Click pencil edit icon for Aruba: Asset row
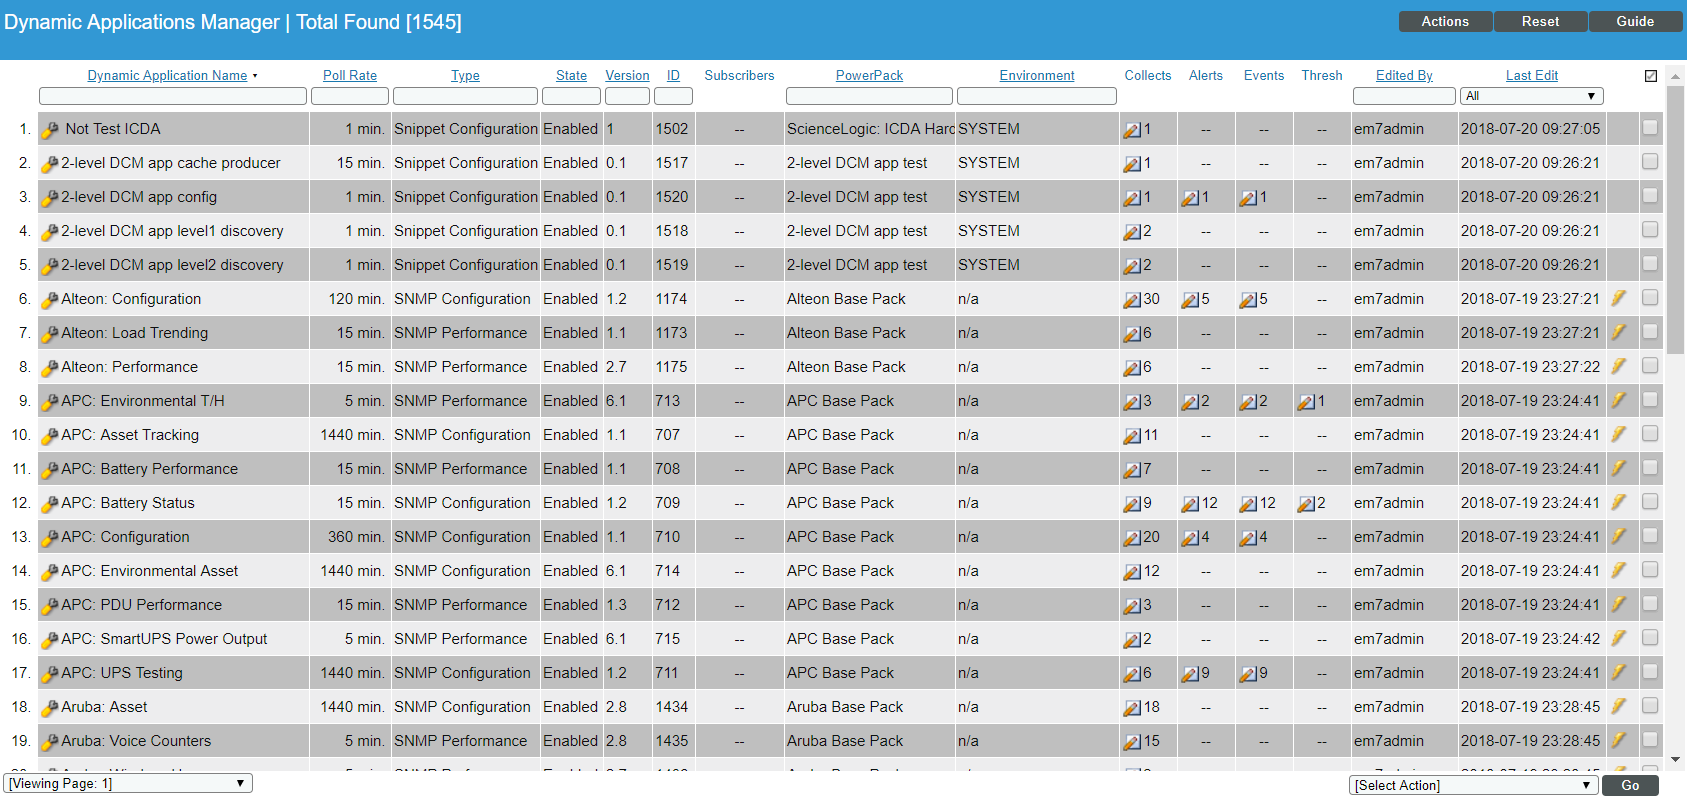 tap(1618, 706)
